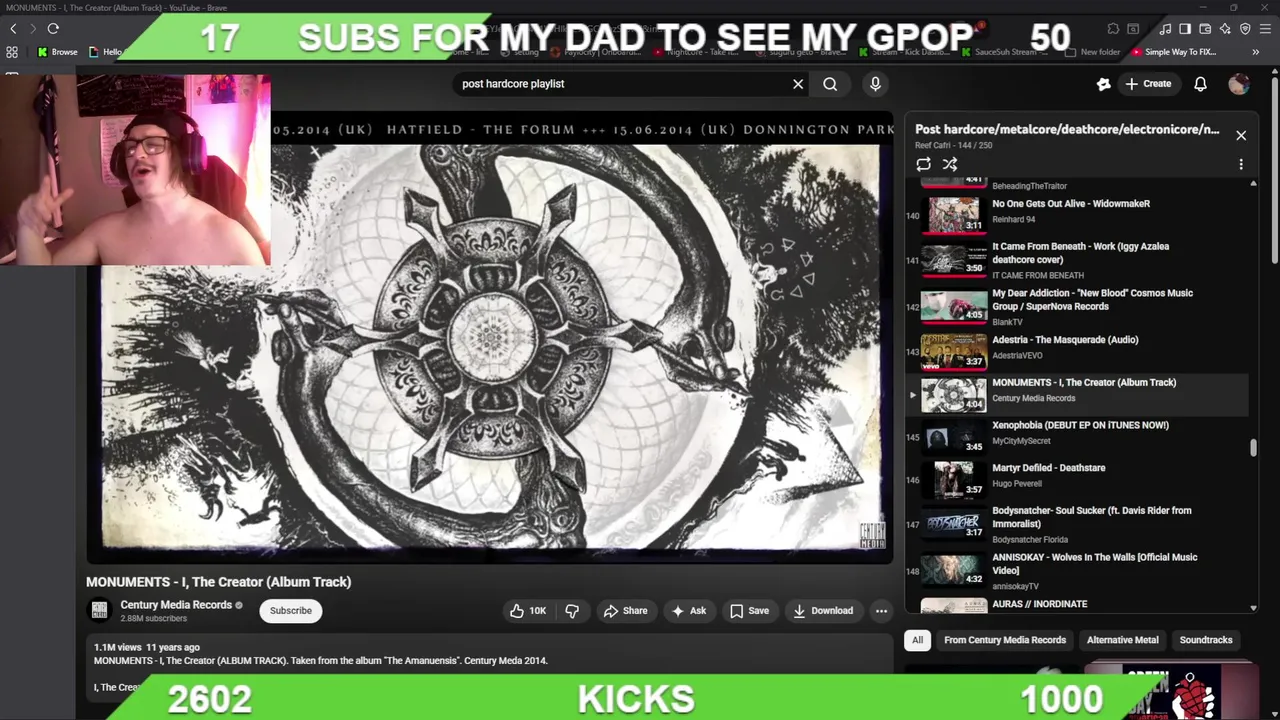Play My Dear Addiction New Blood
1280x720 pixels.
pos(1075,307)
